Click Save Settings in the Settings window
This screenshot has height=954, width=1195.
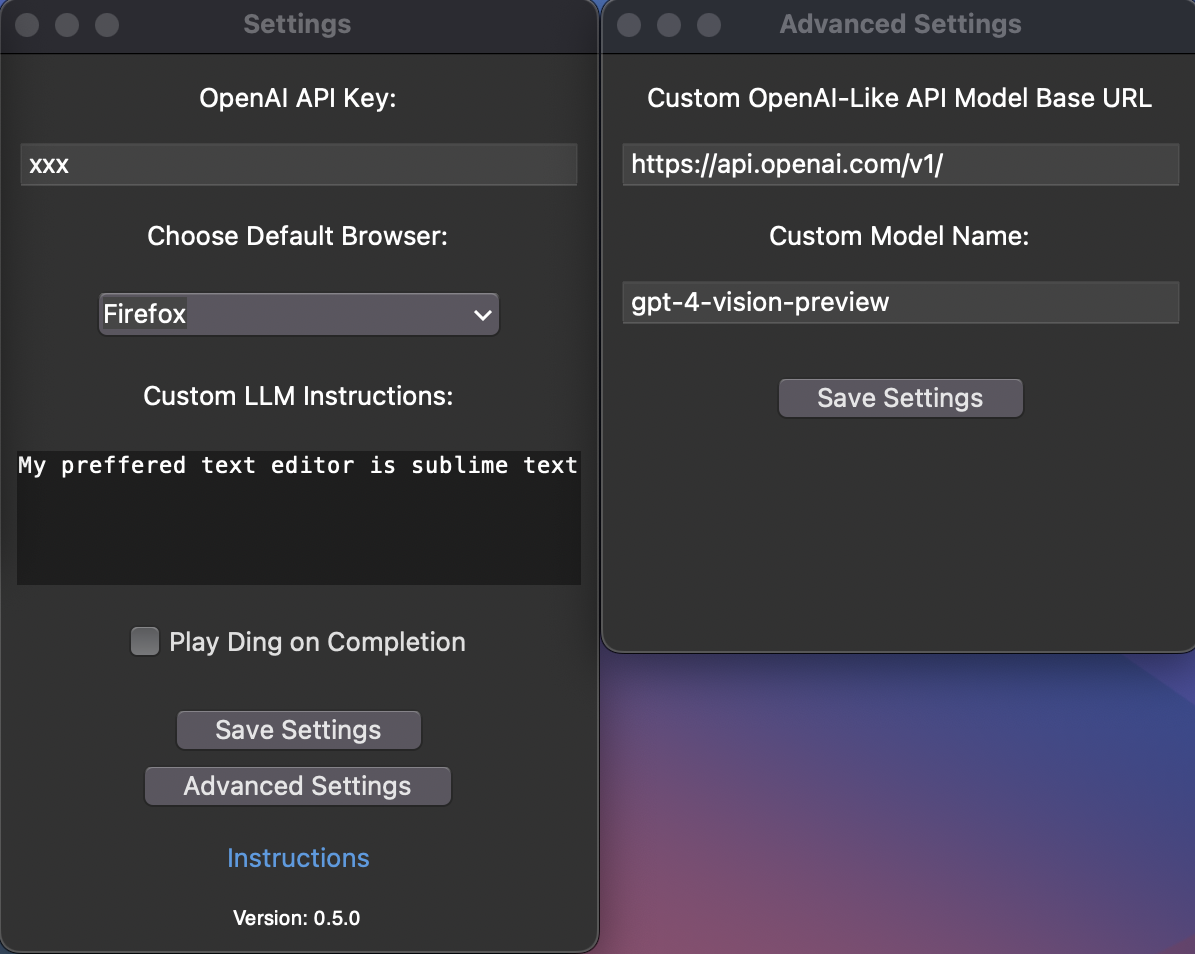299,730
